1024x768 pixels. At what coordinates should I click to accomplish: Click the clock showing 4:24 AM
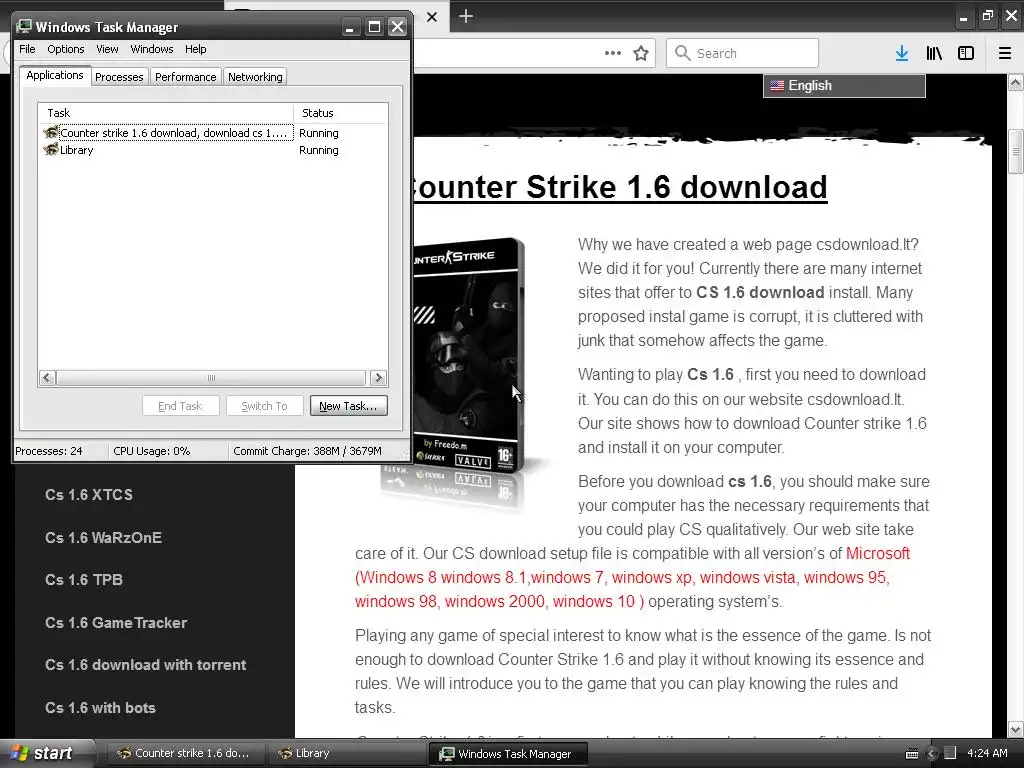(987, 753)
